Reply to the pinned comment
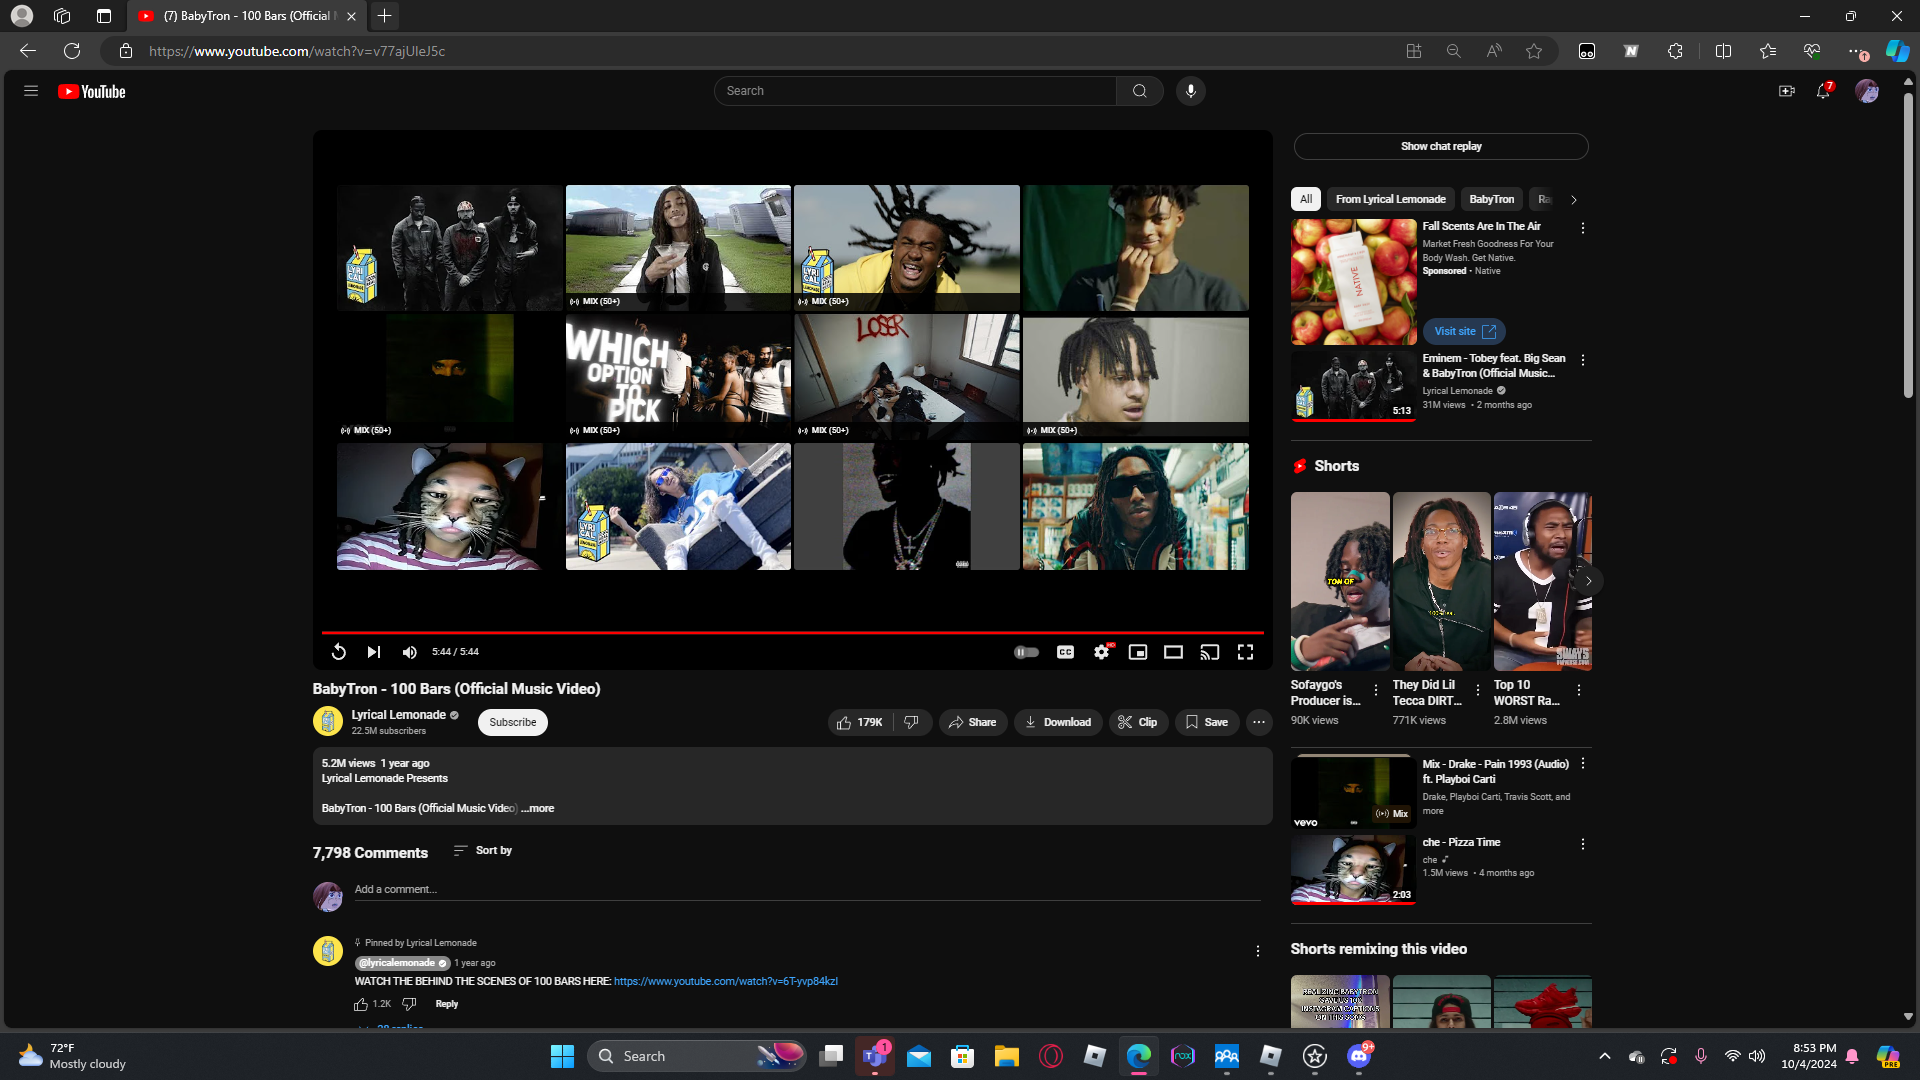Viewport: 1920px width, 1080px height. coord(447,1004)
